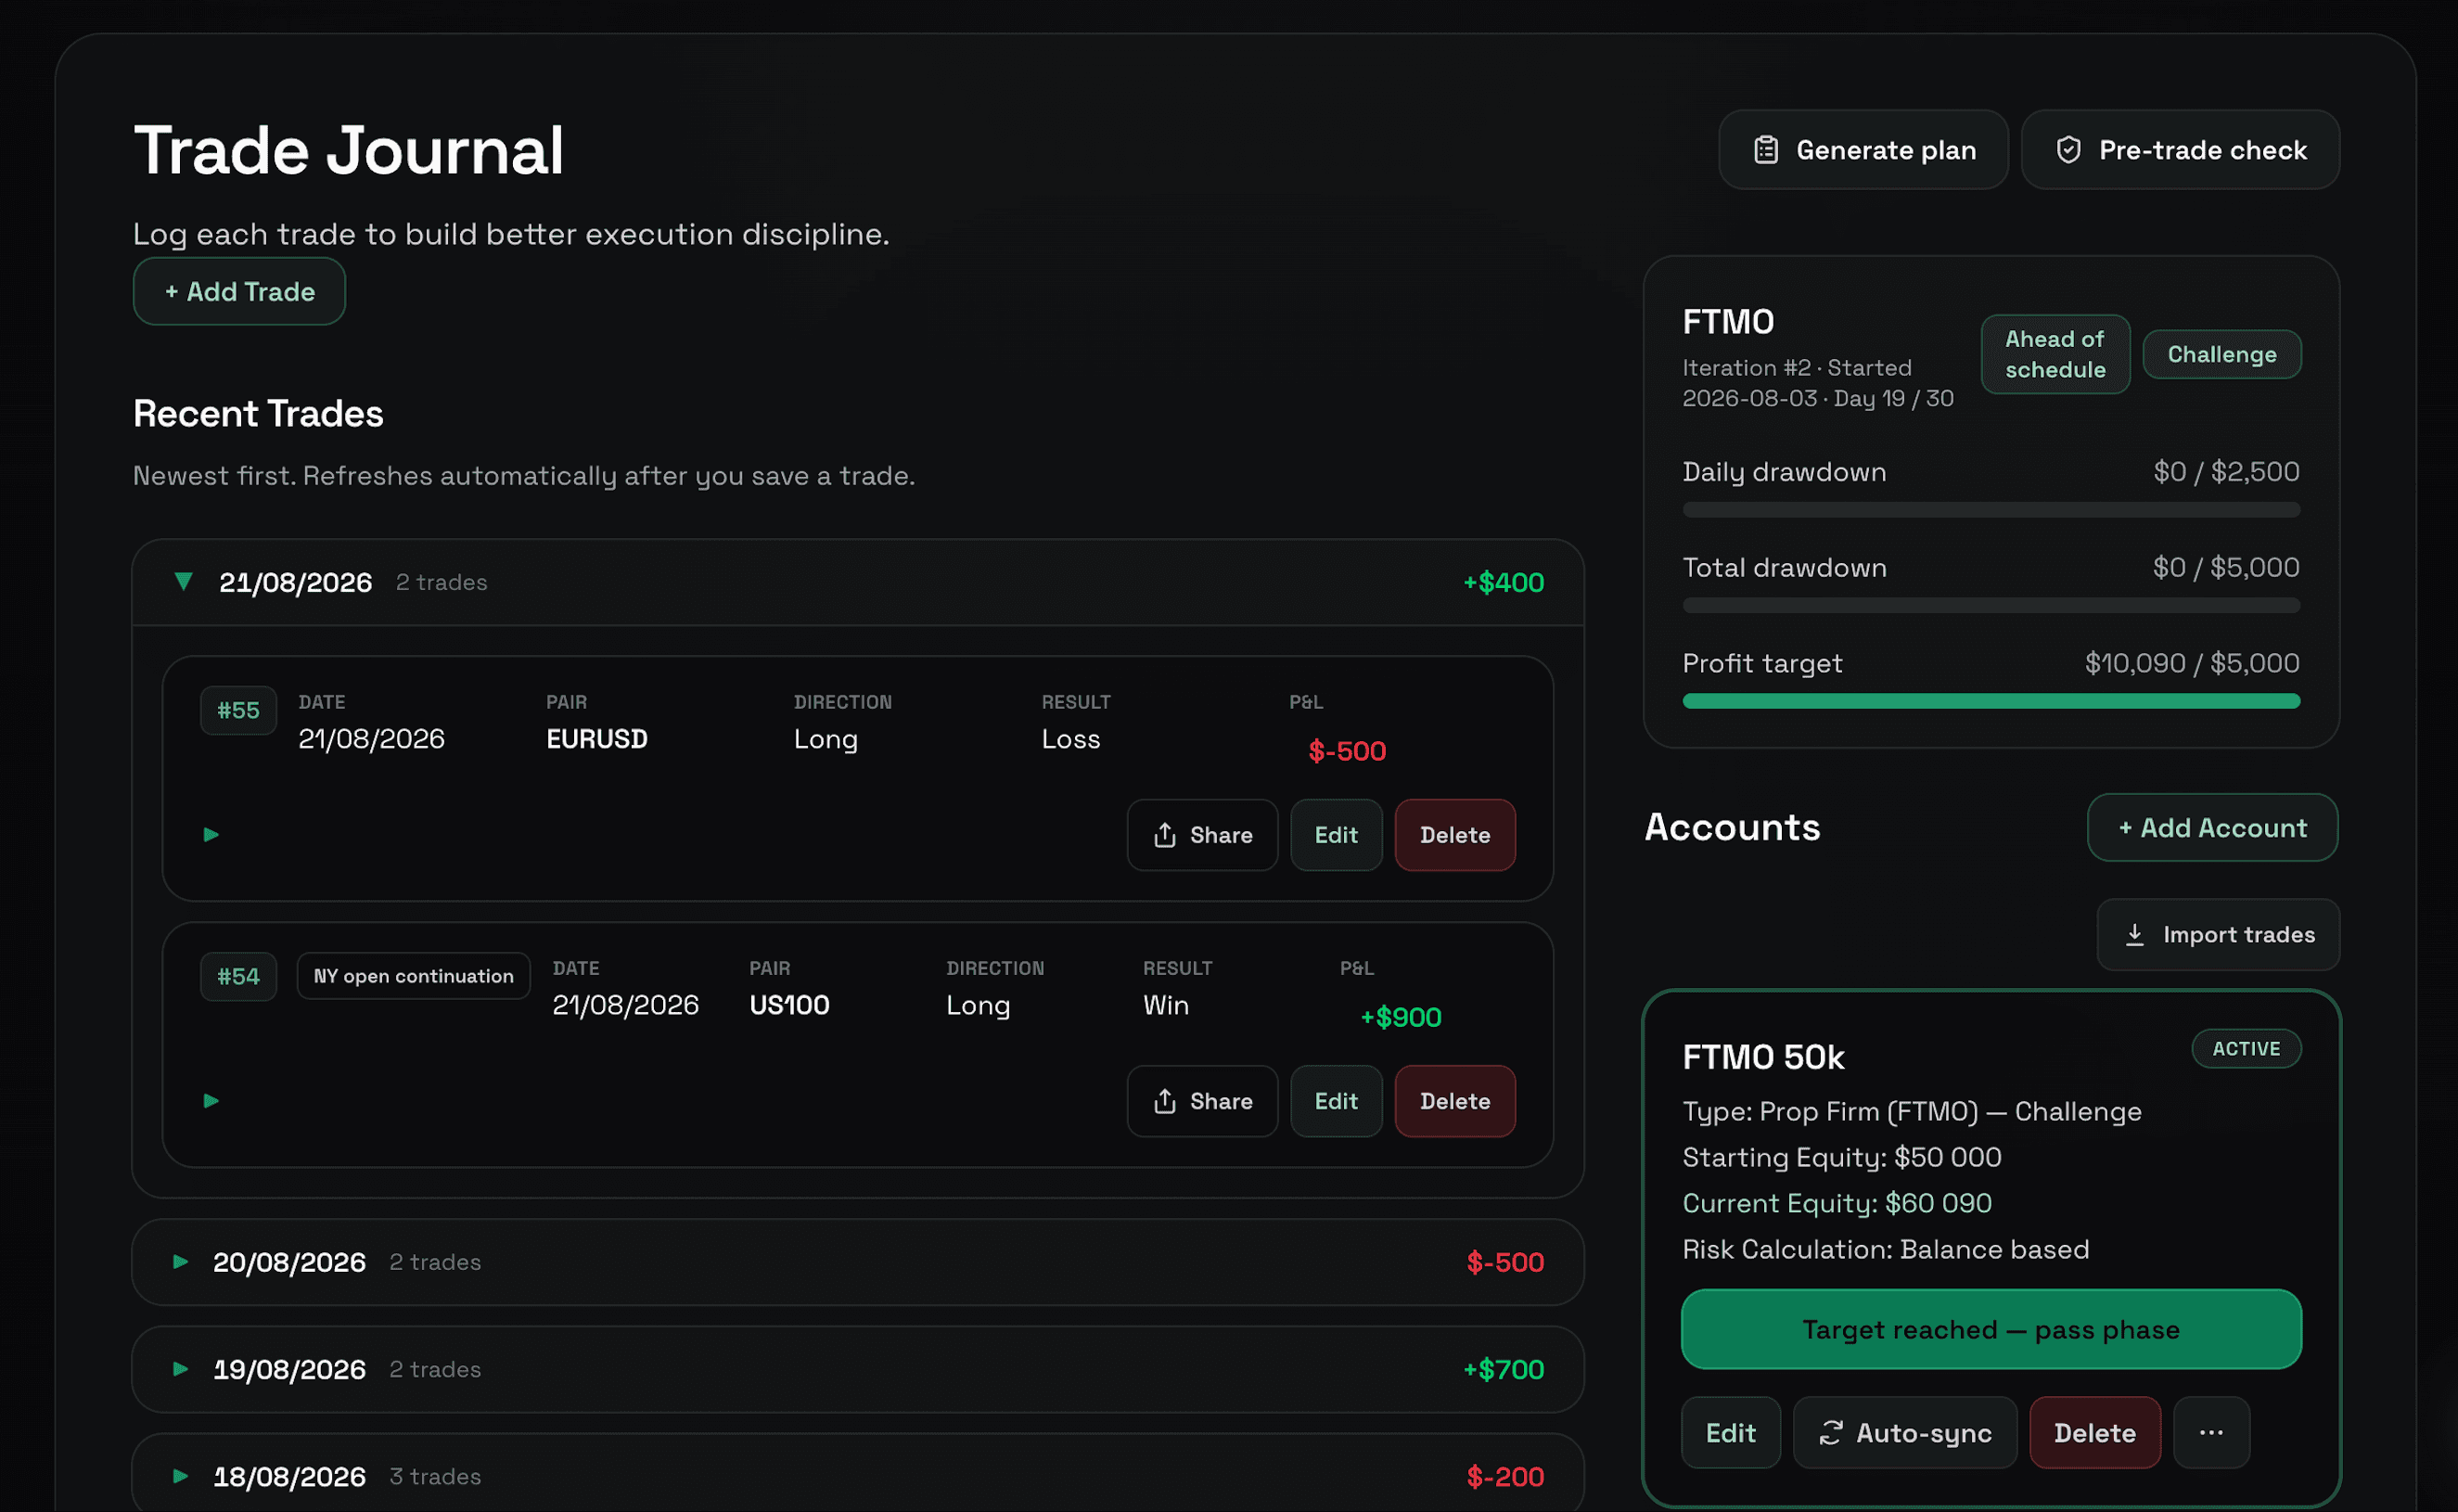Collapse the 21/08/2026 trades group
2458x1512 pixels.
point(183,581)
